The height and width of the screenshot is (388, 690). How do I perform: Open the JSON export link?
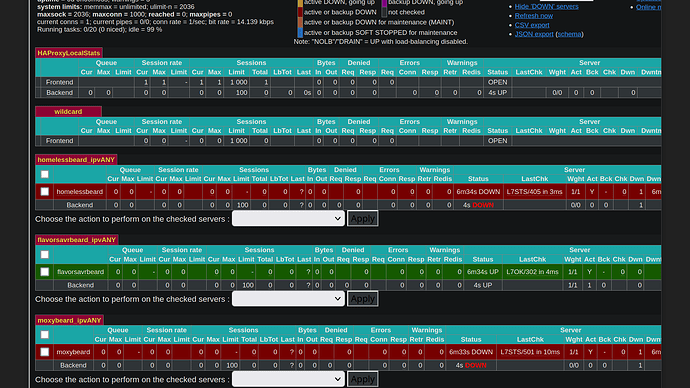pyautogui.click(x=534, y=34)
